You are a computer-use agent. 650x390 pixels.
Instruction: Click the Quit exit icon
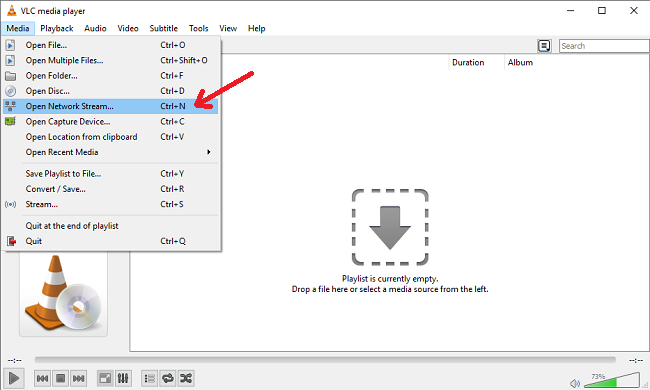tap(11, 241)
